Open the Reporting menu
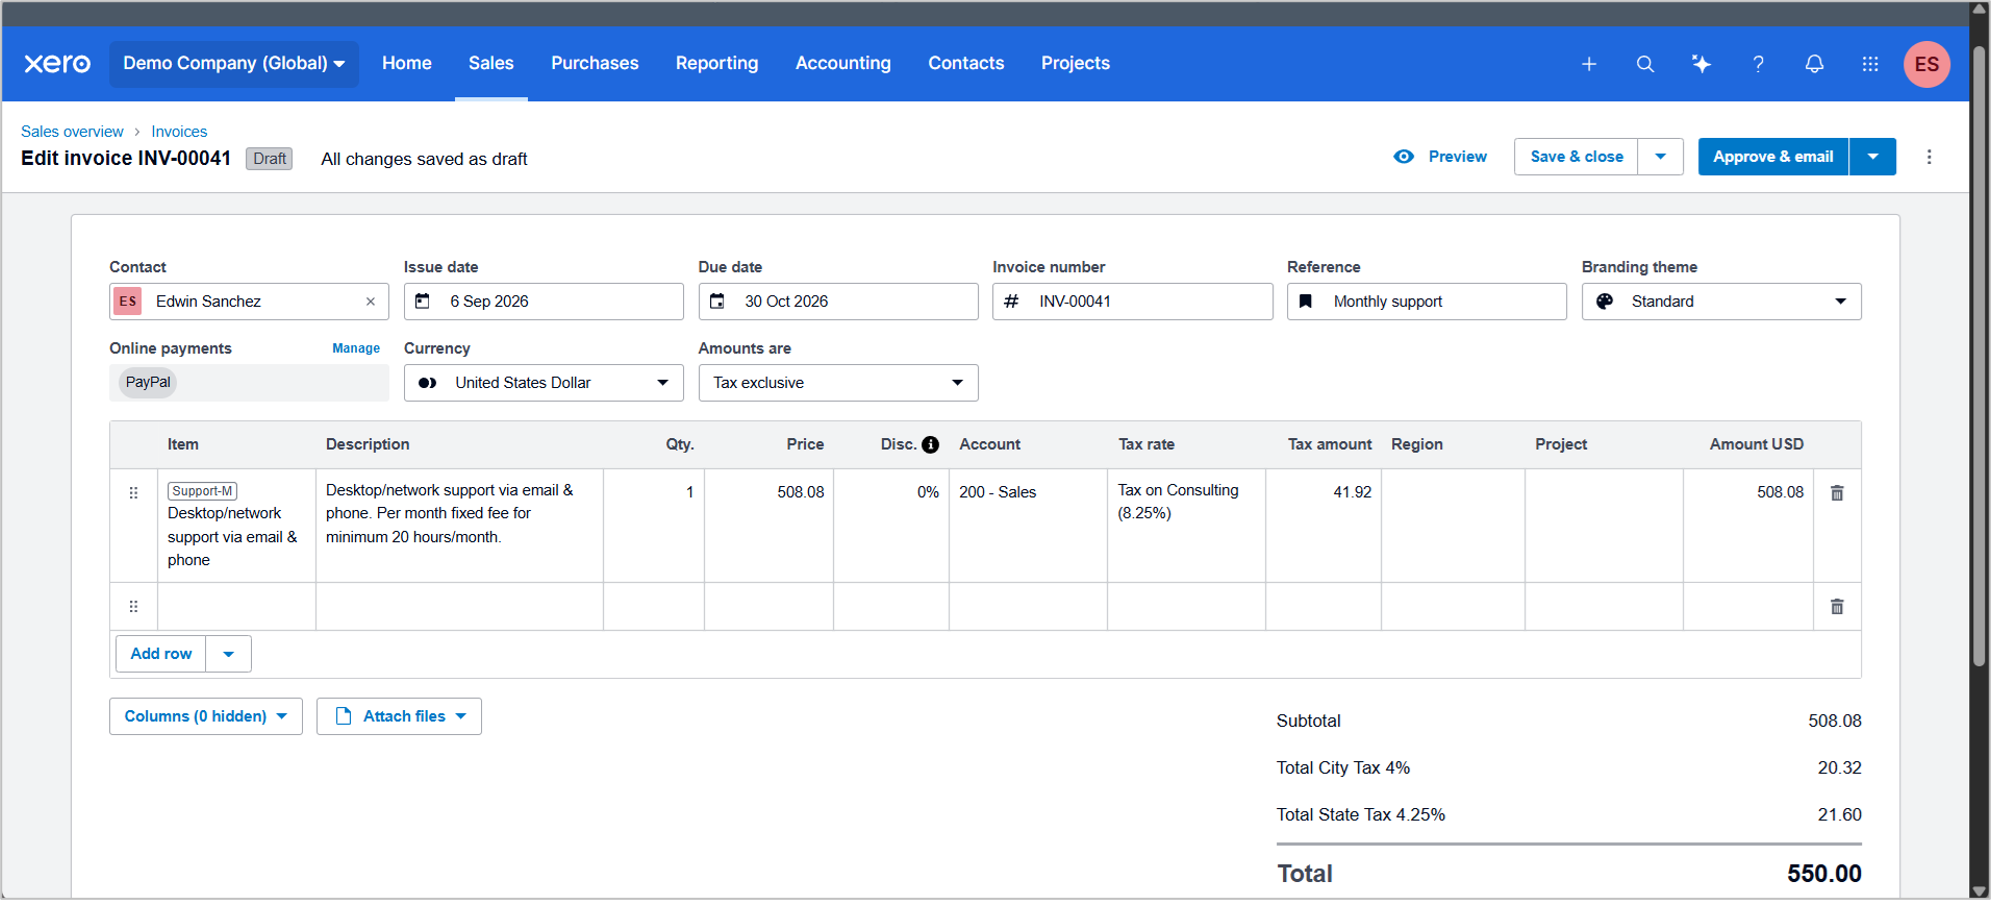This screenshot has width=1991, height=900. click(717, 63)
